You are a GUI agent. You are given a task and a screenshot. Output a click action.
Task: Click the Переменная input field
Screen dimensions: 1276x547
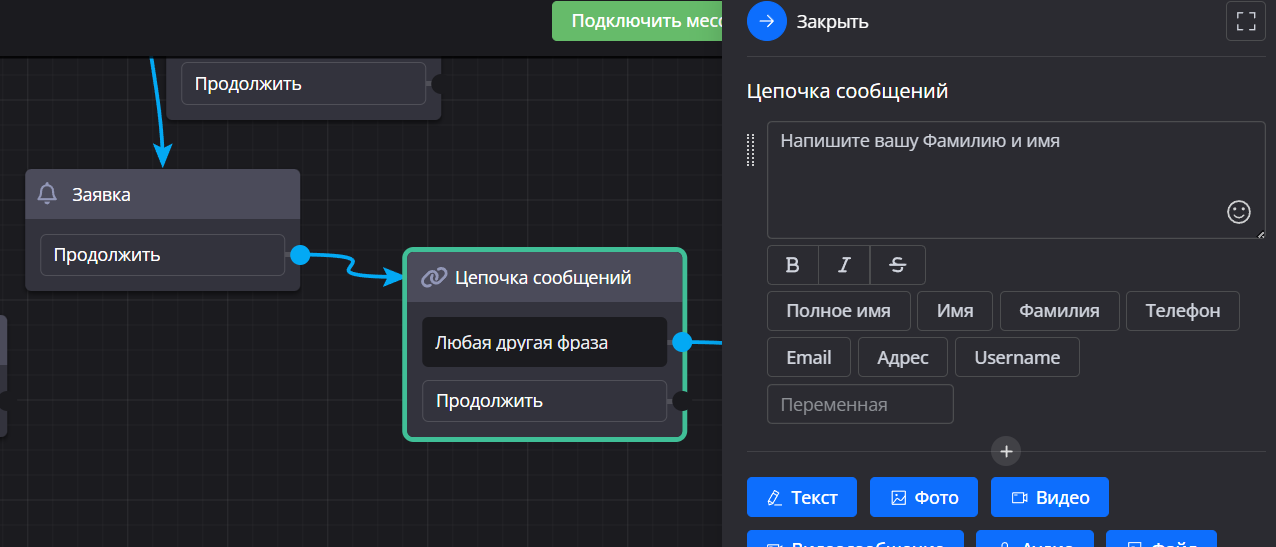click(860, 404)
